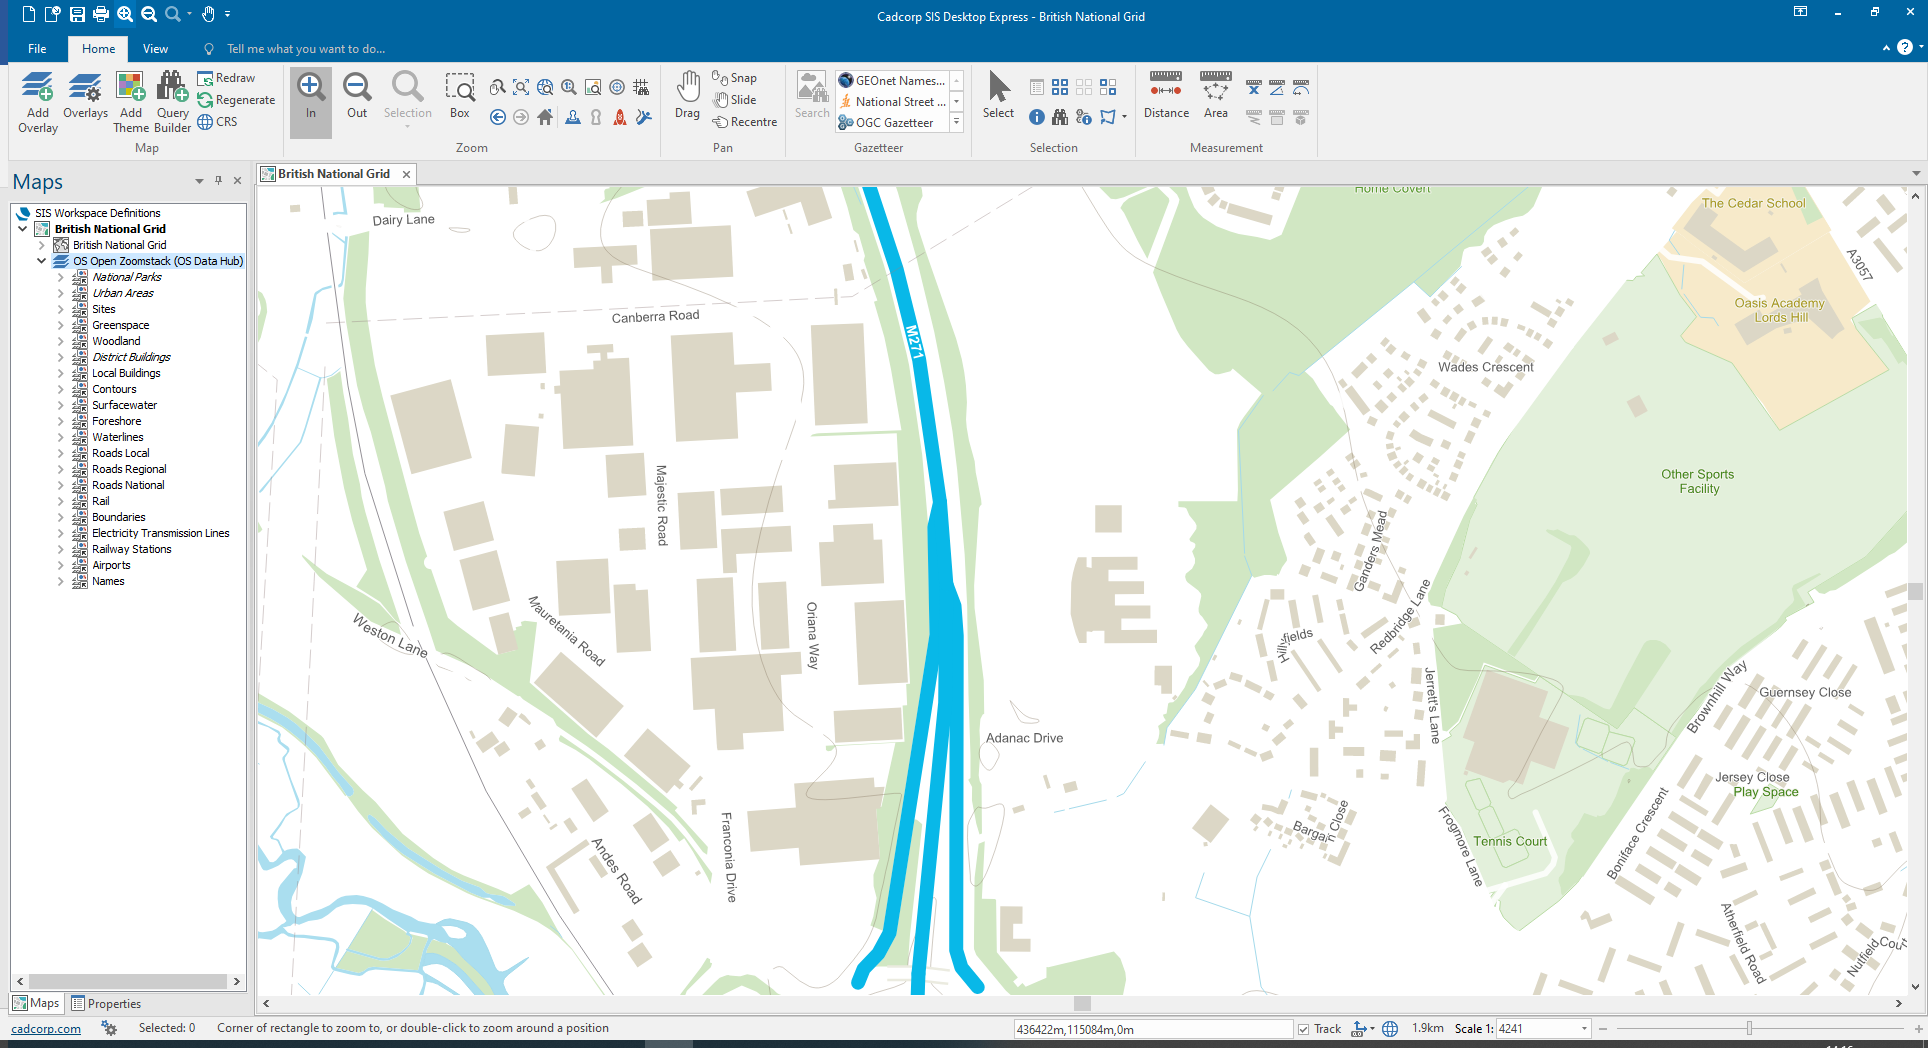The width and height of the screenshot is (1928, 1048).
Task: Unpin the Maps panel
Action: 218,180
